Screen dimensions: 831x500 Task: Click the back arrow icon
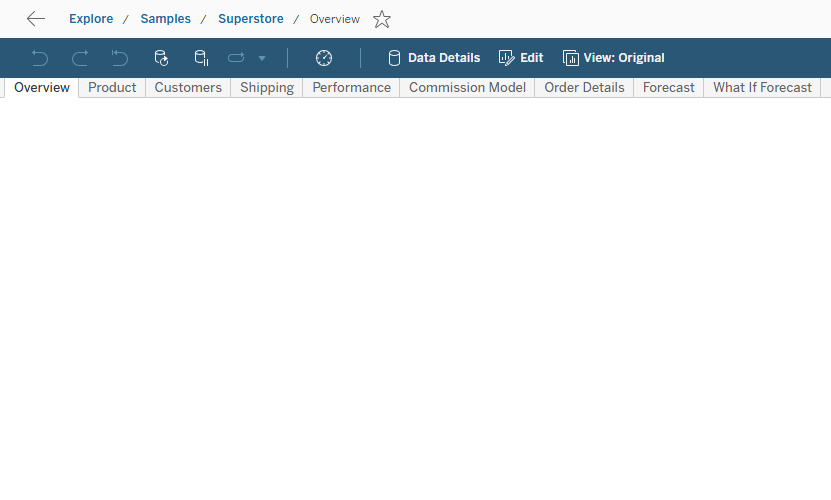[x=36, y=19]
